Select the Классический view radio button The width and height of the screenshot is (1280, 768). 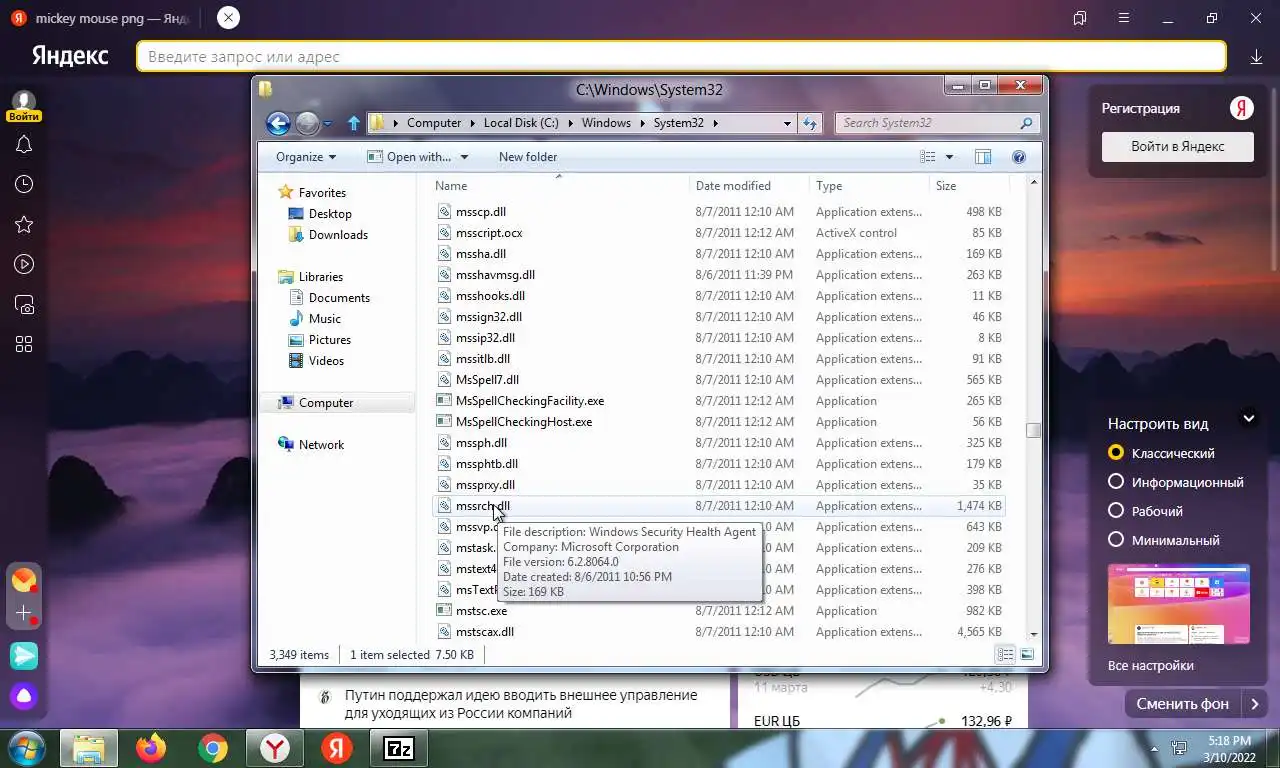[x=1116, y=453]
